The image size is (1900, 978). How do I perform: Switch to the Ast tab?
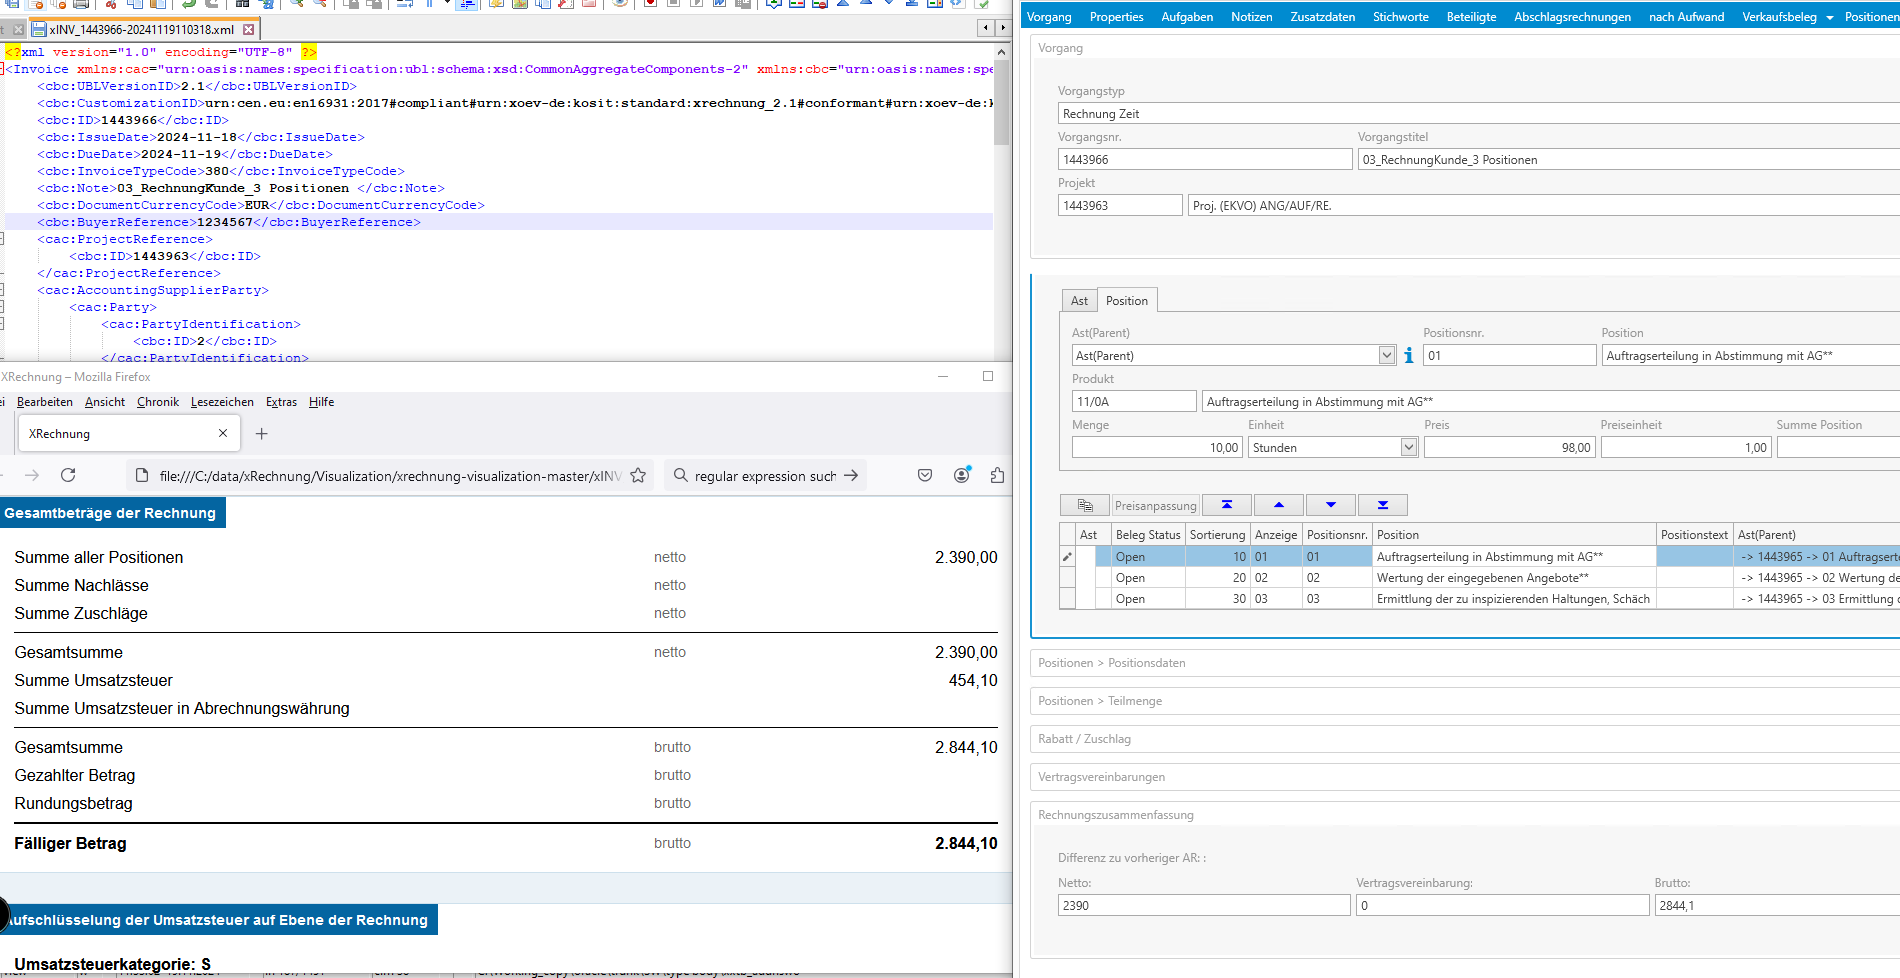pyautogui.click(x=1079, y=301)
